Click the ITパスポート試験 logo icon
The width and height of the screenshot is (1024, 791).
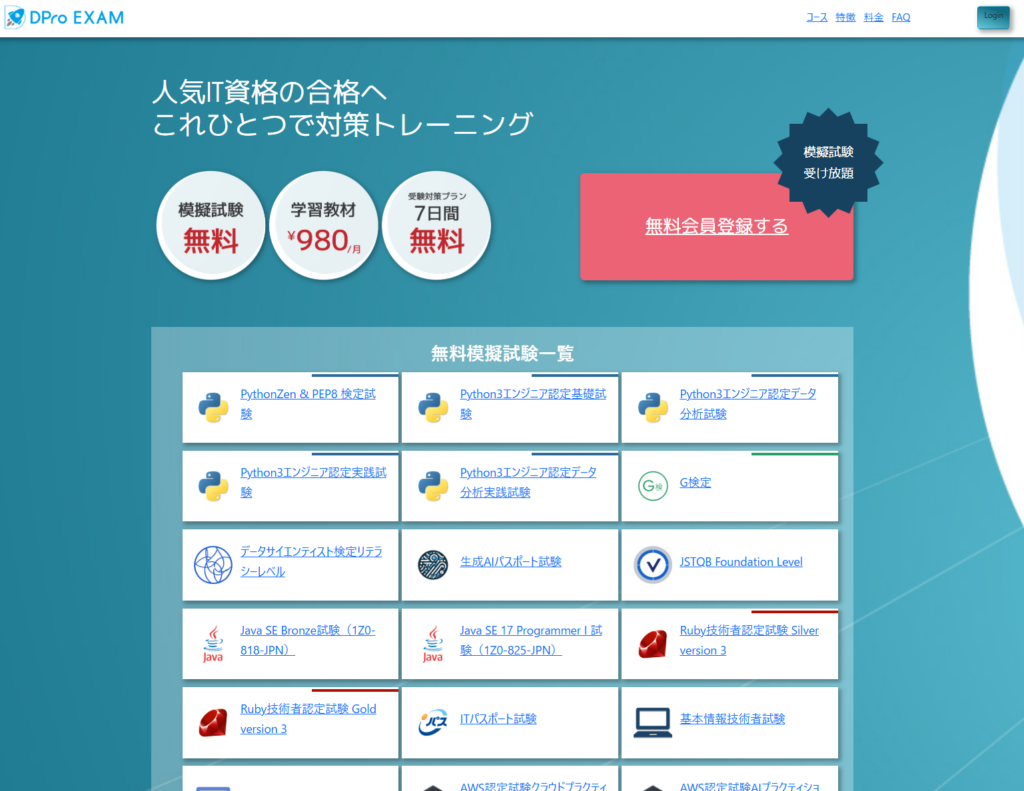[x=432, y=722]
